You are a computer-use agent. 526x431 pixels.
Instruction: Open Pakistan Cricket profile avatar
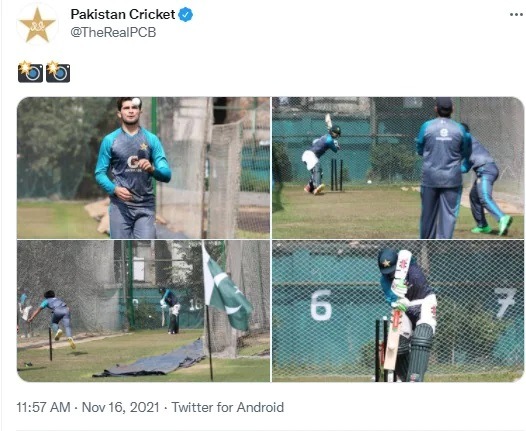coord(37,24)
